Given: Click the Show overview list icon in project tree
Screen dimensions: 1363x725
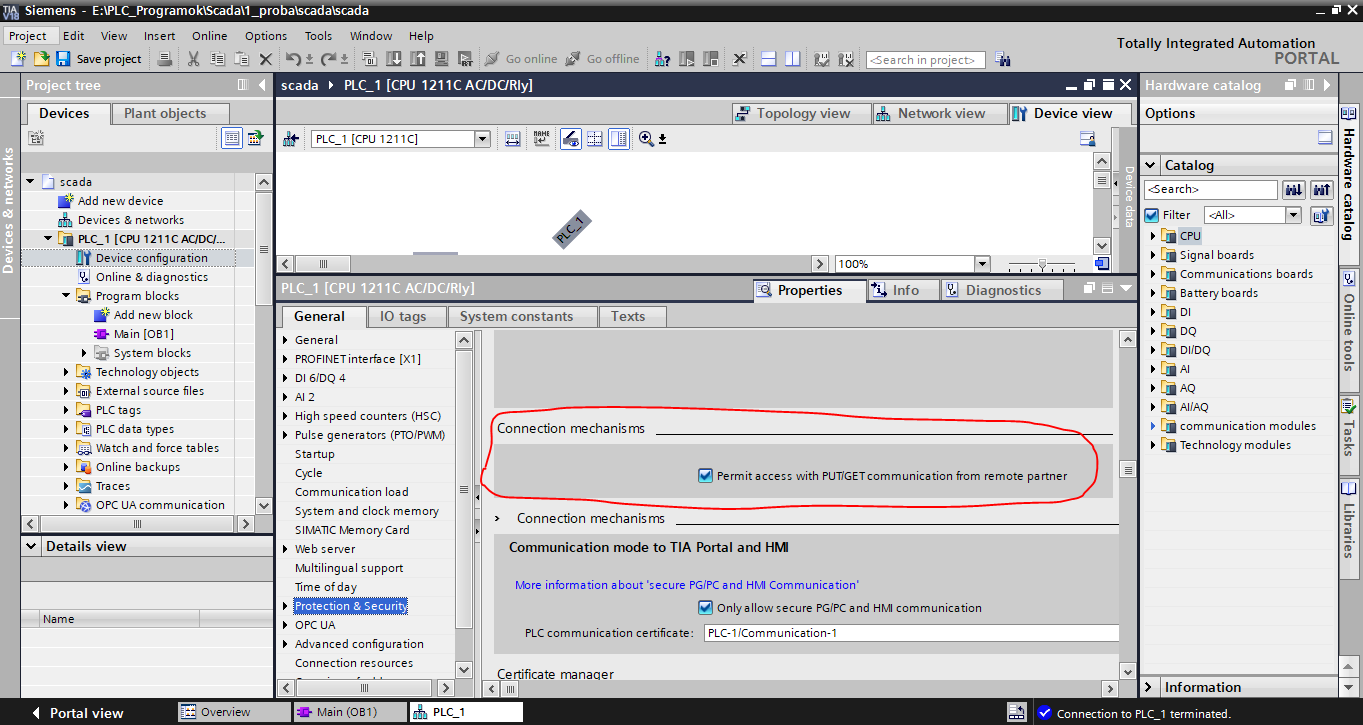Looking at the screenshot, I should (232, 138).
